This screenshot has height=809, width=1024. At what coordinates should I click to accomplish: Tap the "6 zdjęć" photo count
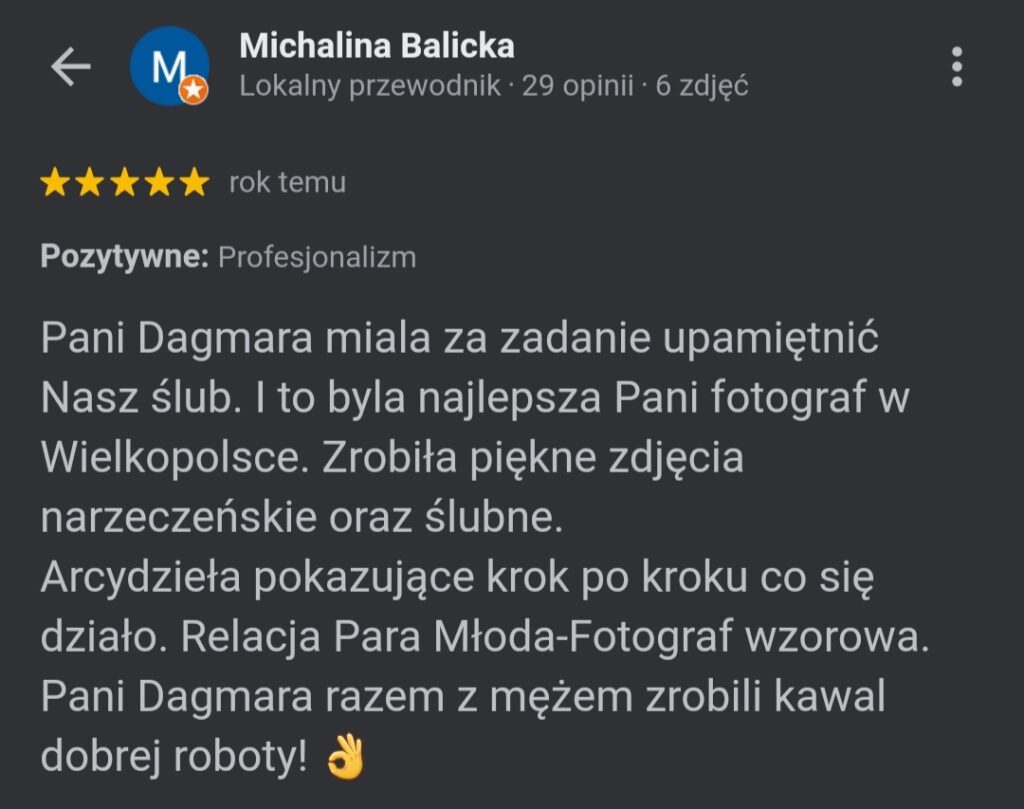pyautogui.click(x=701, y=86)
